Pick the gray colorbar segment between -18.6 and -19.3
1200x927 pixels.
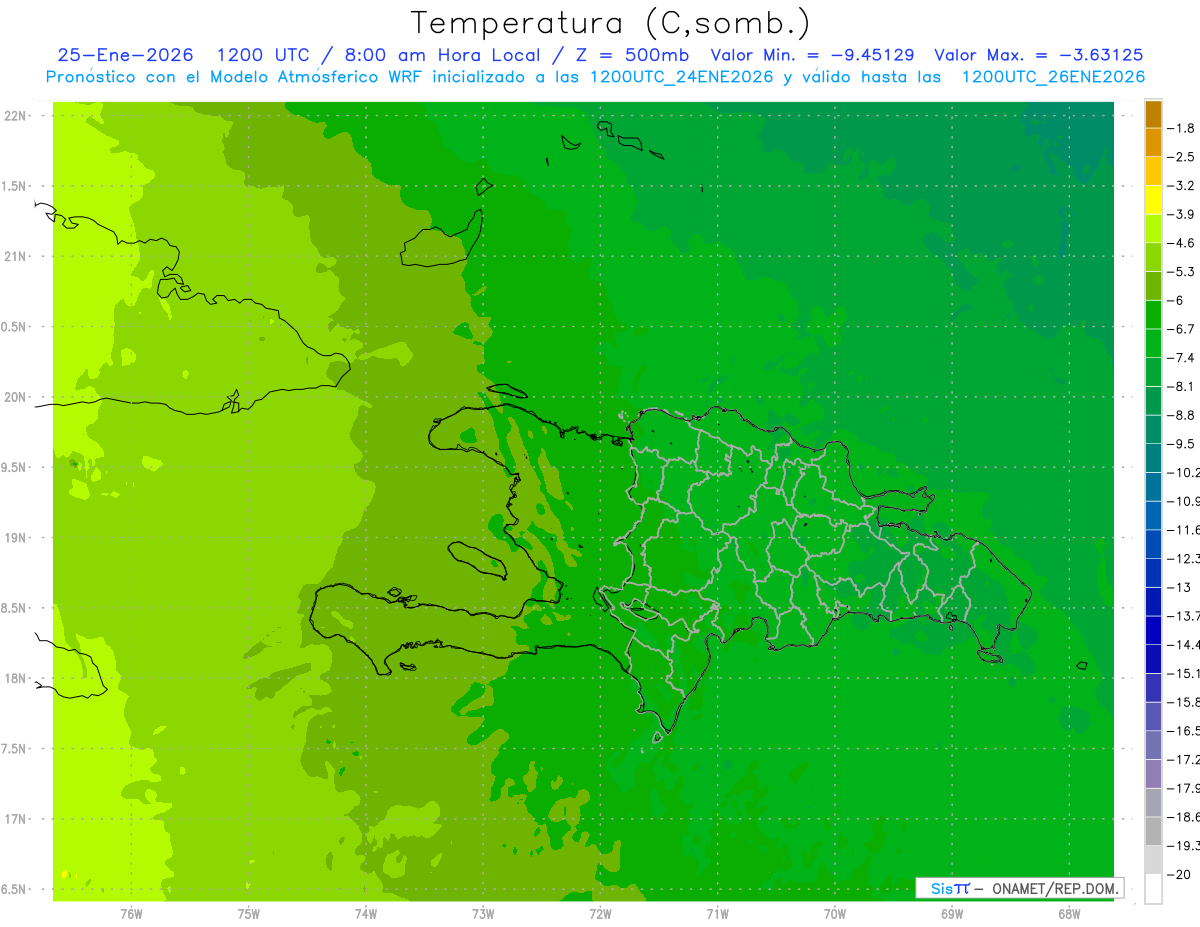tap(1153, 830)
